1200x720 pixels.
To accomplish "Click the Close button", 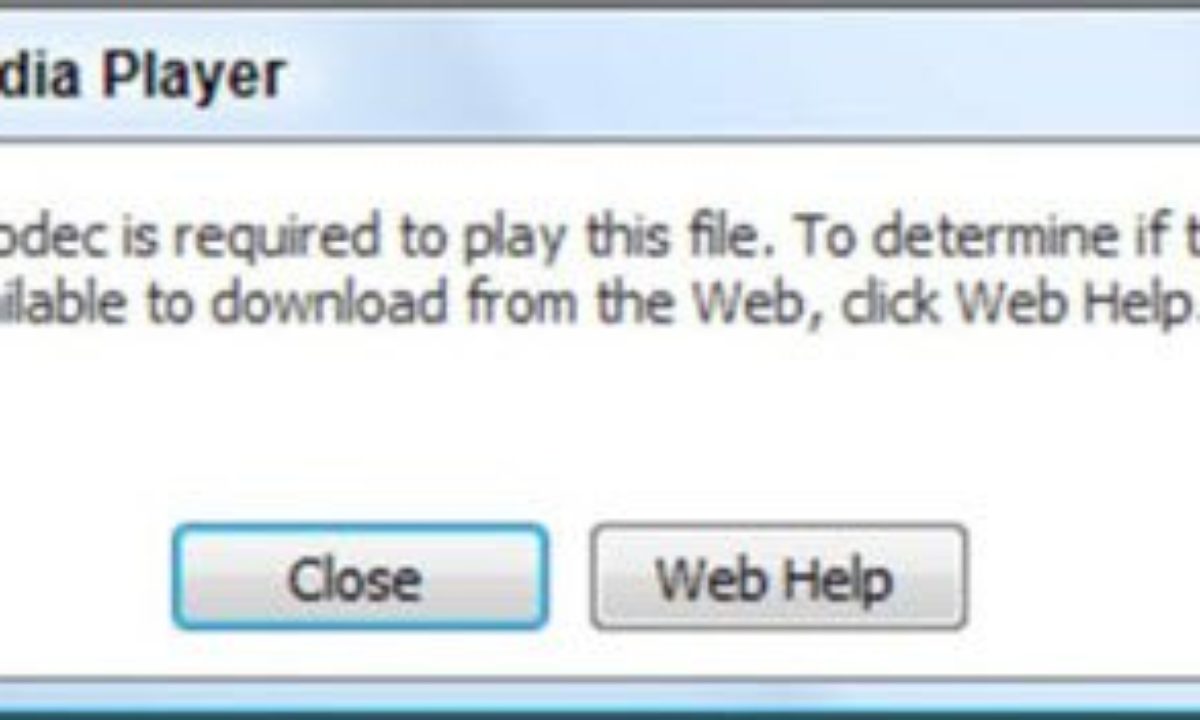I will coord(360,577).
